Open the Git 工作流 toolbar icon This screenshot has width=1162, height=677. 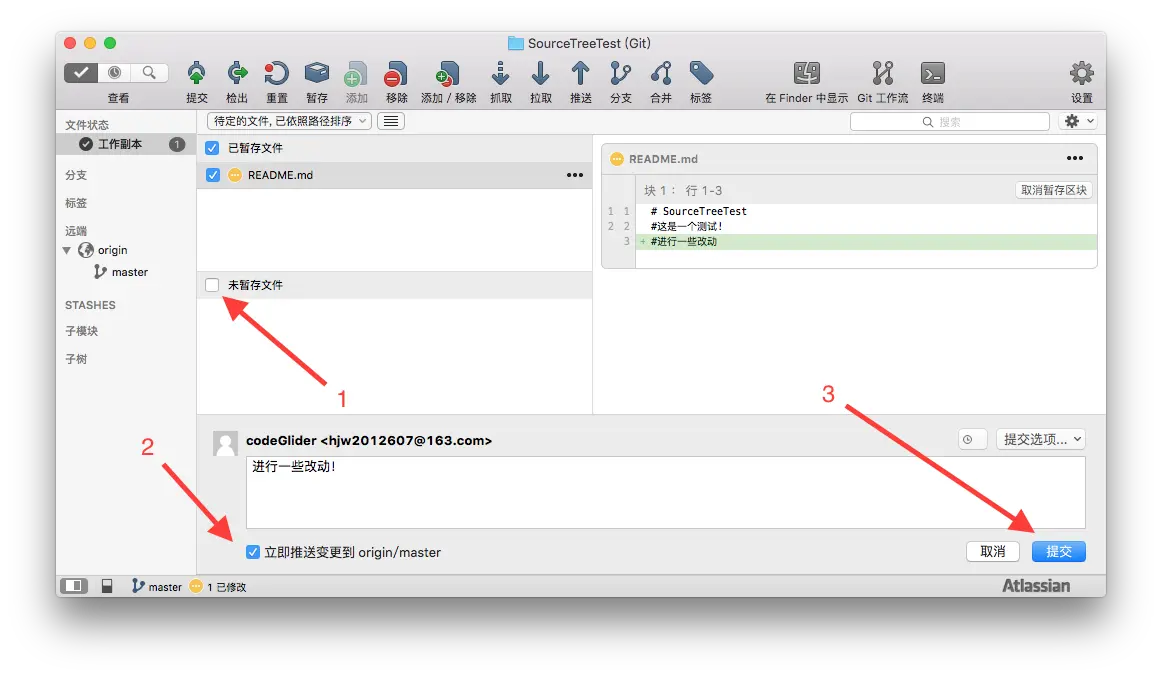pyautogui.click(x=883, y=73)
